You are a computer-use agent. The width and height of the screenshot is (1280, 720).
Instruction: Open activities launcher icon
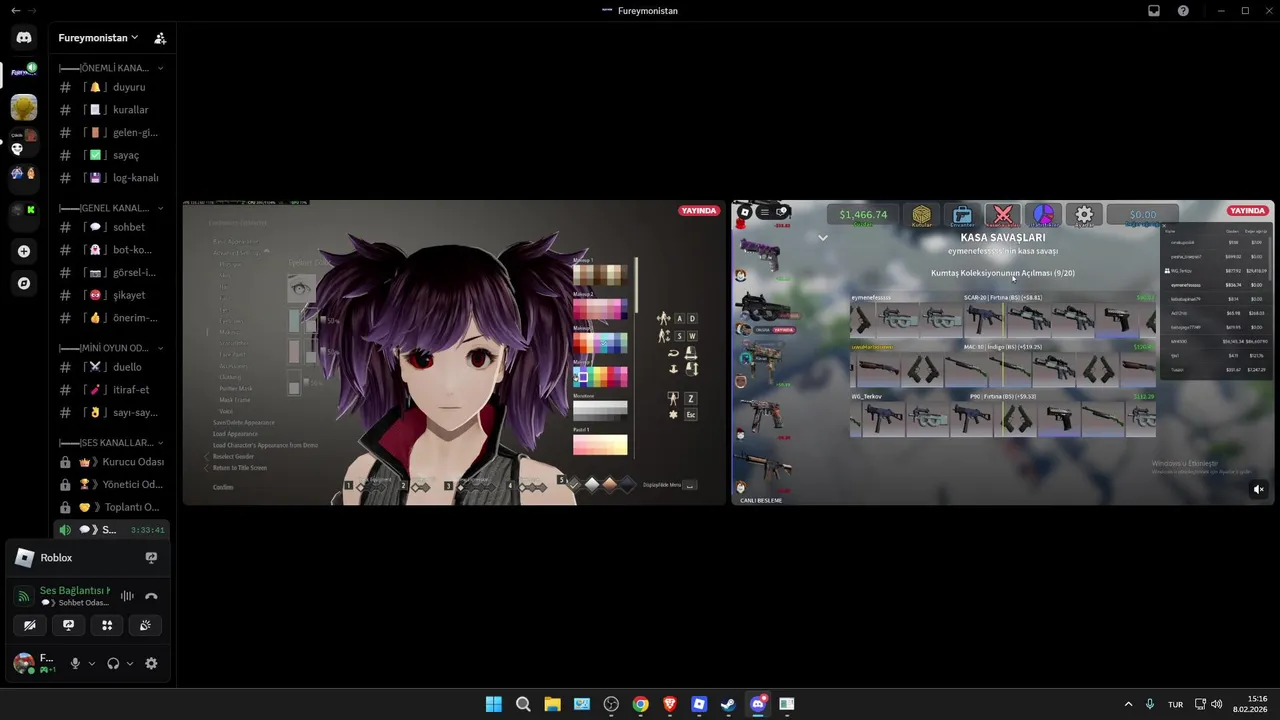click(x=107, y=625)
